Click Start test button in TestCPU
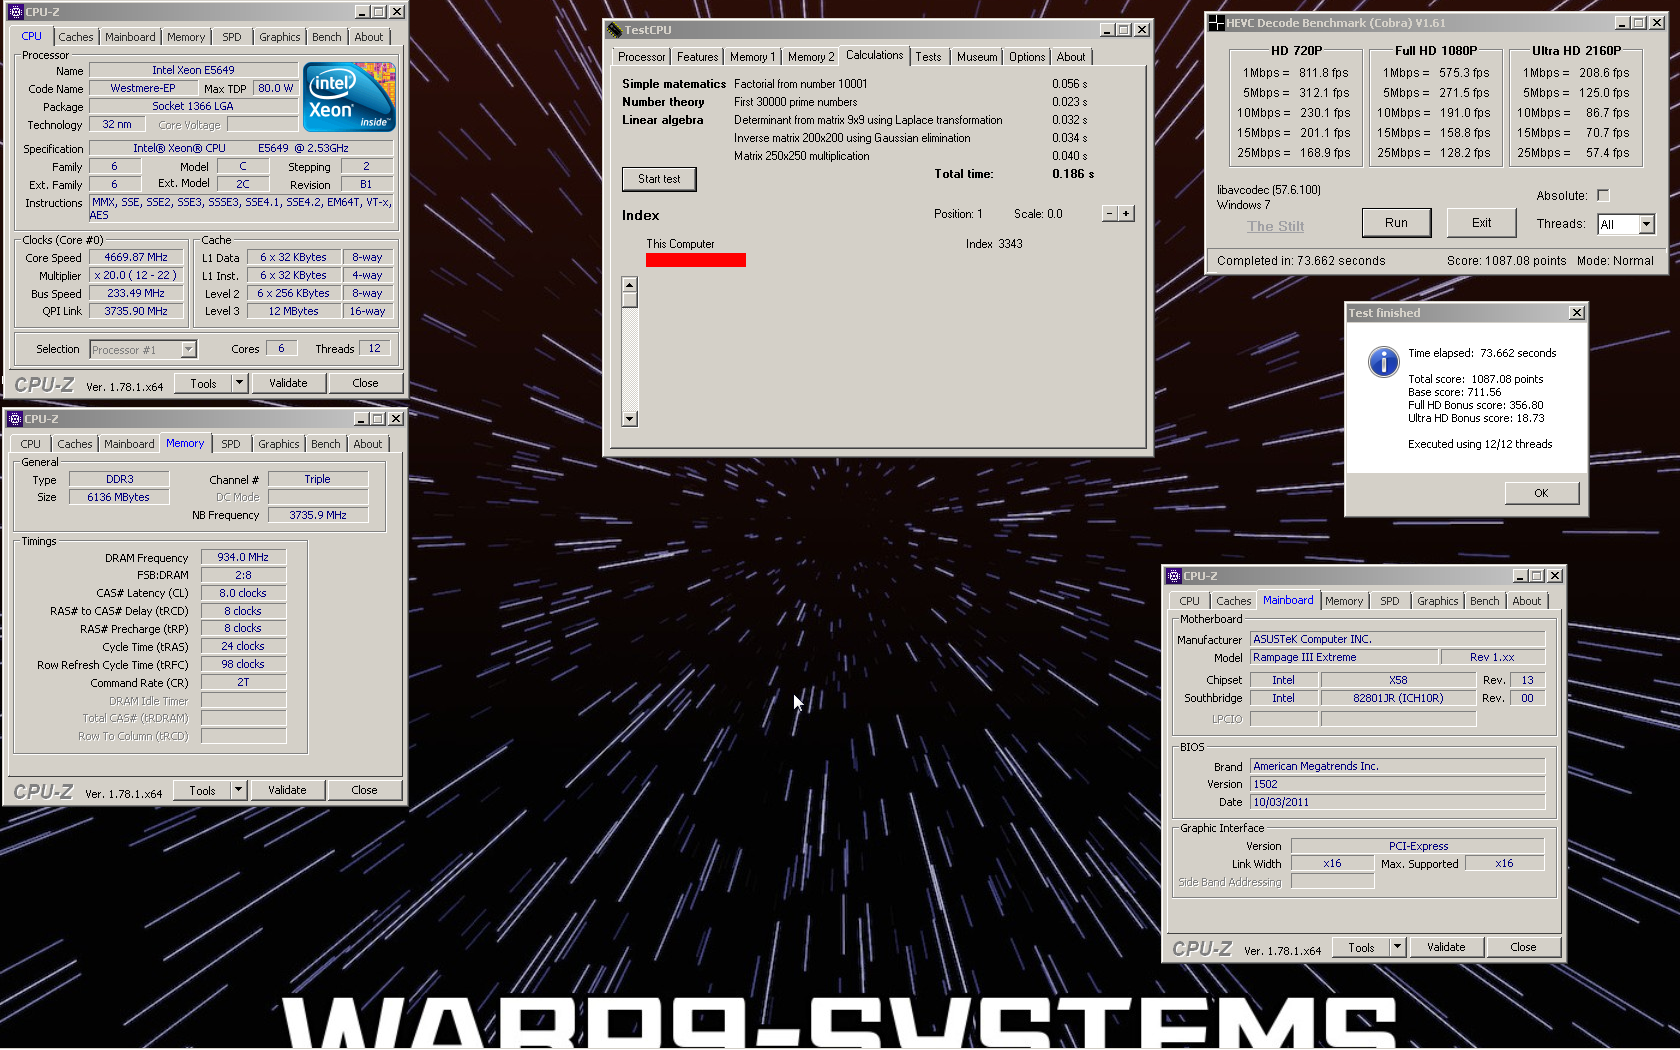Screen dimensions: 1680x1050 coord(659,179)
